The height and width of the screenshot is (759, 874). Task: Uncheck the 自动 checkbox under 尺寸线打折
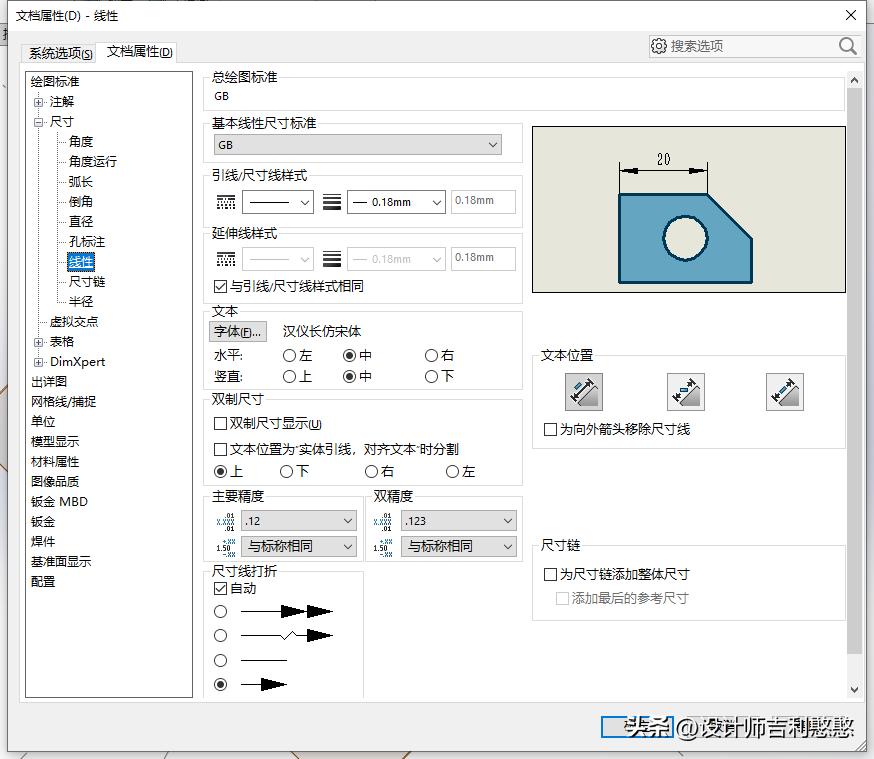(222, 589)
